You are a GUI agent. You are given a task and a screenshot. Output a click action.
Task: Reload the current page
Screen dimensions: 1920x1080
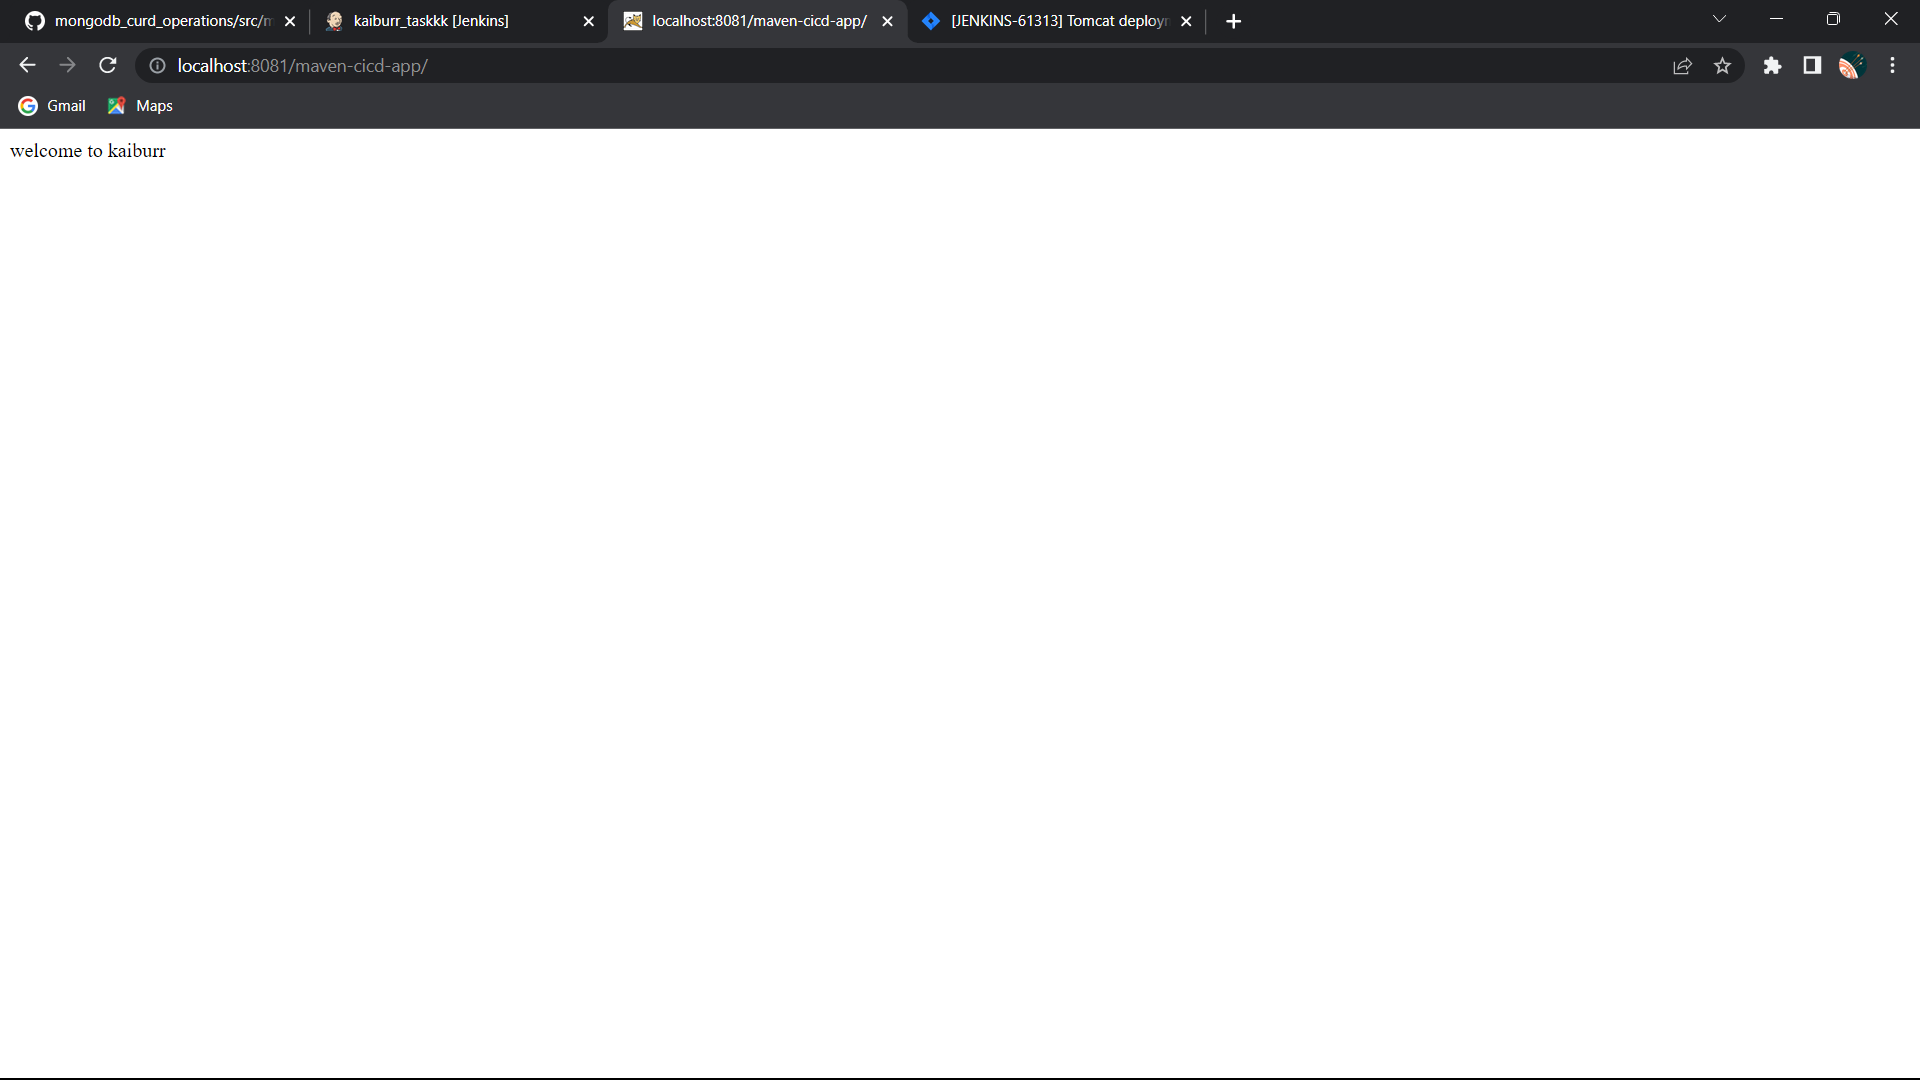[108, 66]
